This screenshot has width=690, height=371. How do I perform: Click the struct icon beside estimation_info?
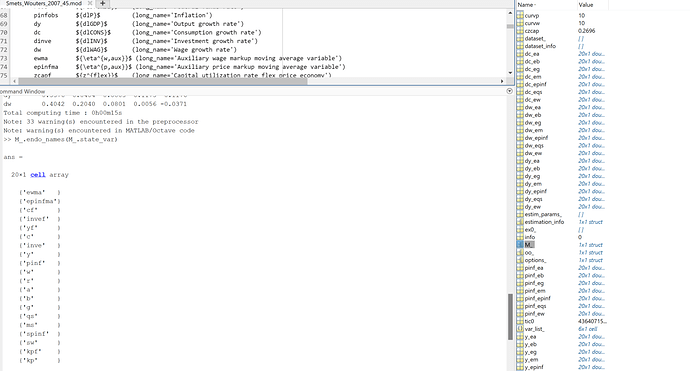[520, 222]
